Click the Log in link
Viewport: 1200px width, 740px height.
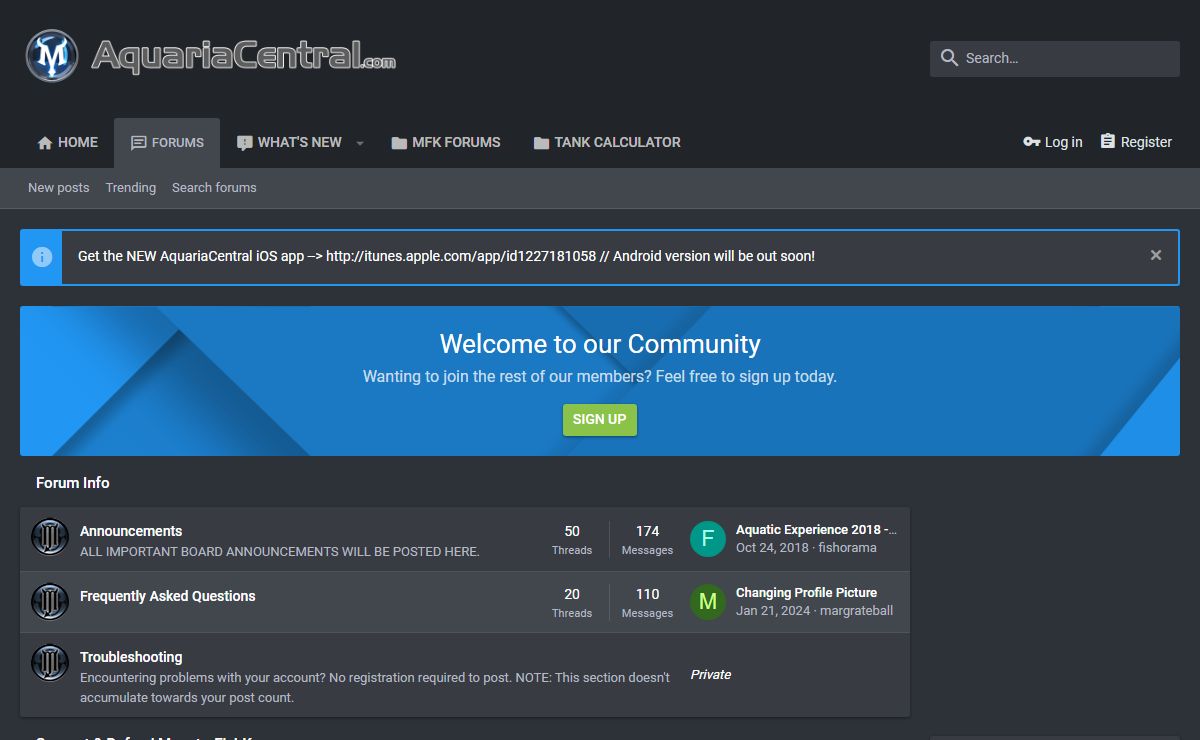[x=1053, y=142]
